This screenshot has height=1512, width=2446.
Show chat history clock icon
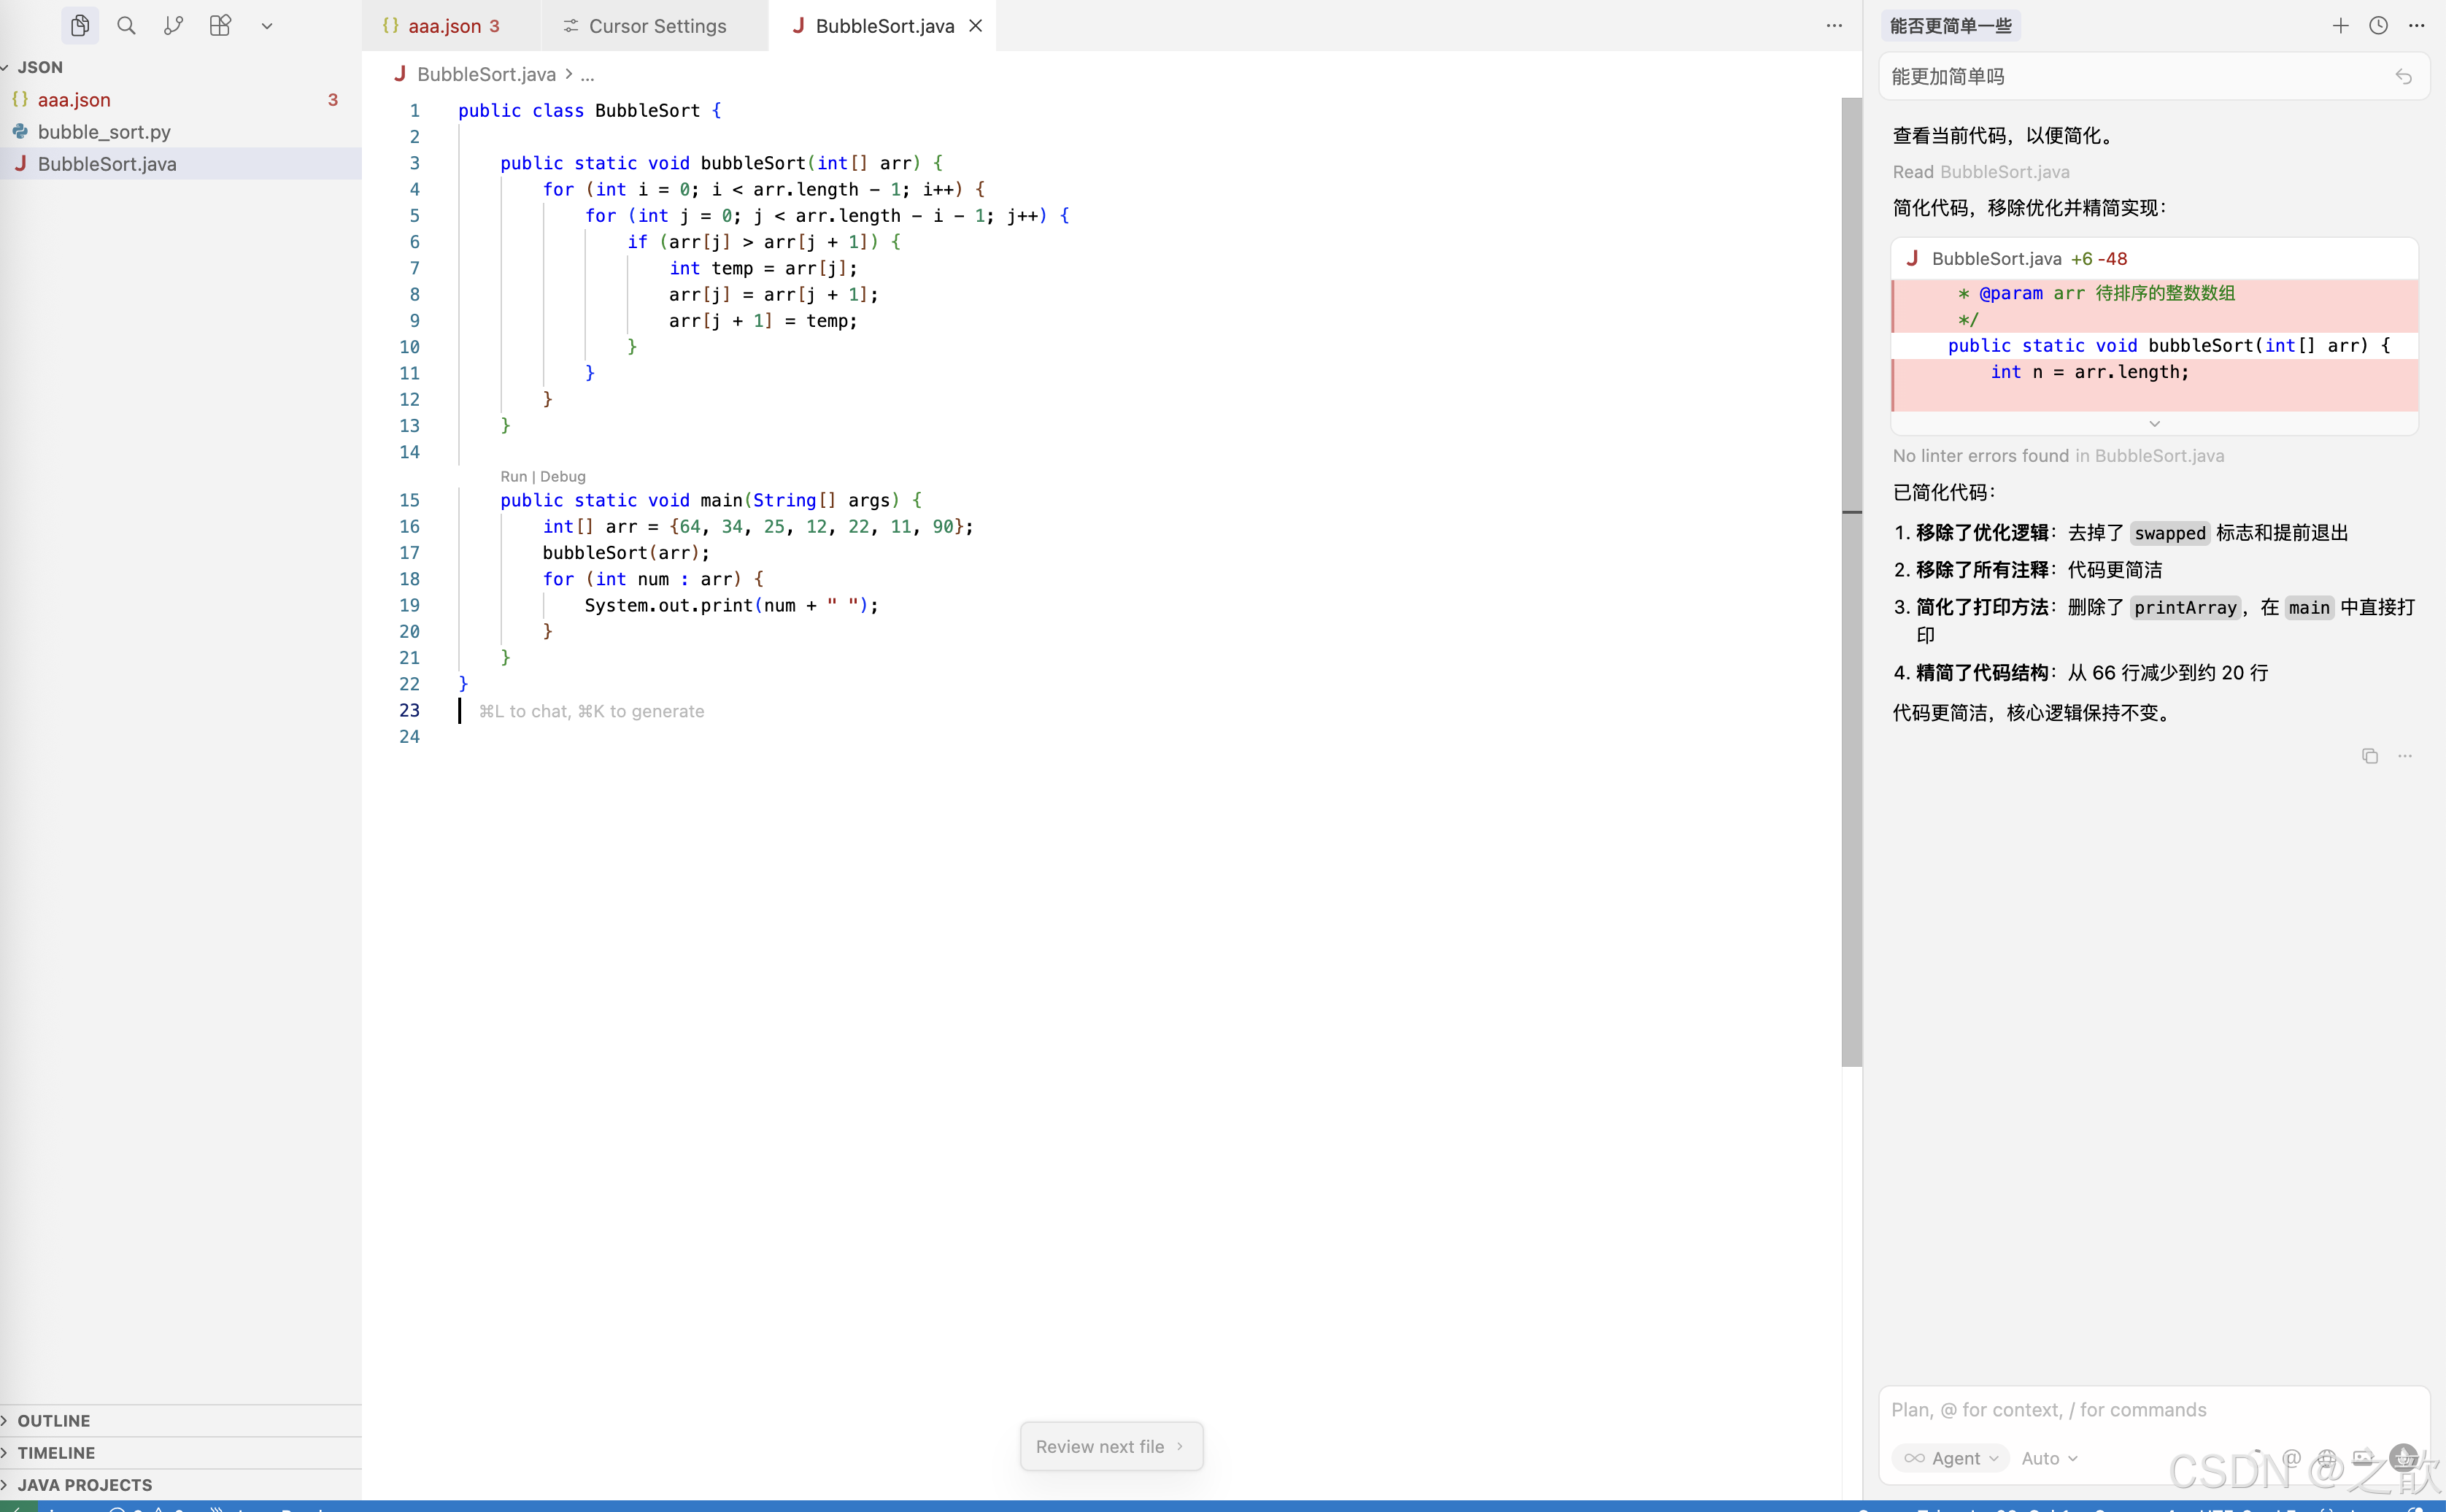point(2378,26)
